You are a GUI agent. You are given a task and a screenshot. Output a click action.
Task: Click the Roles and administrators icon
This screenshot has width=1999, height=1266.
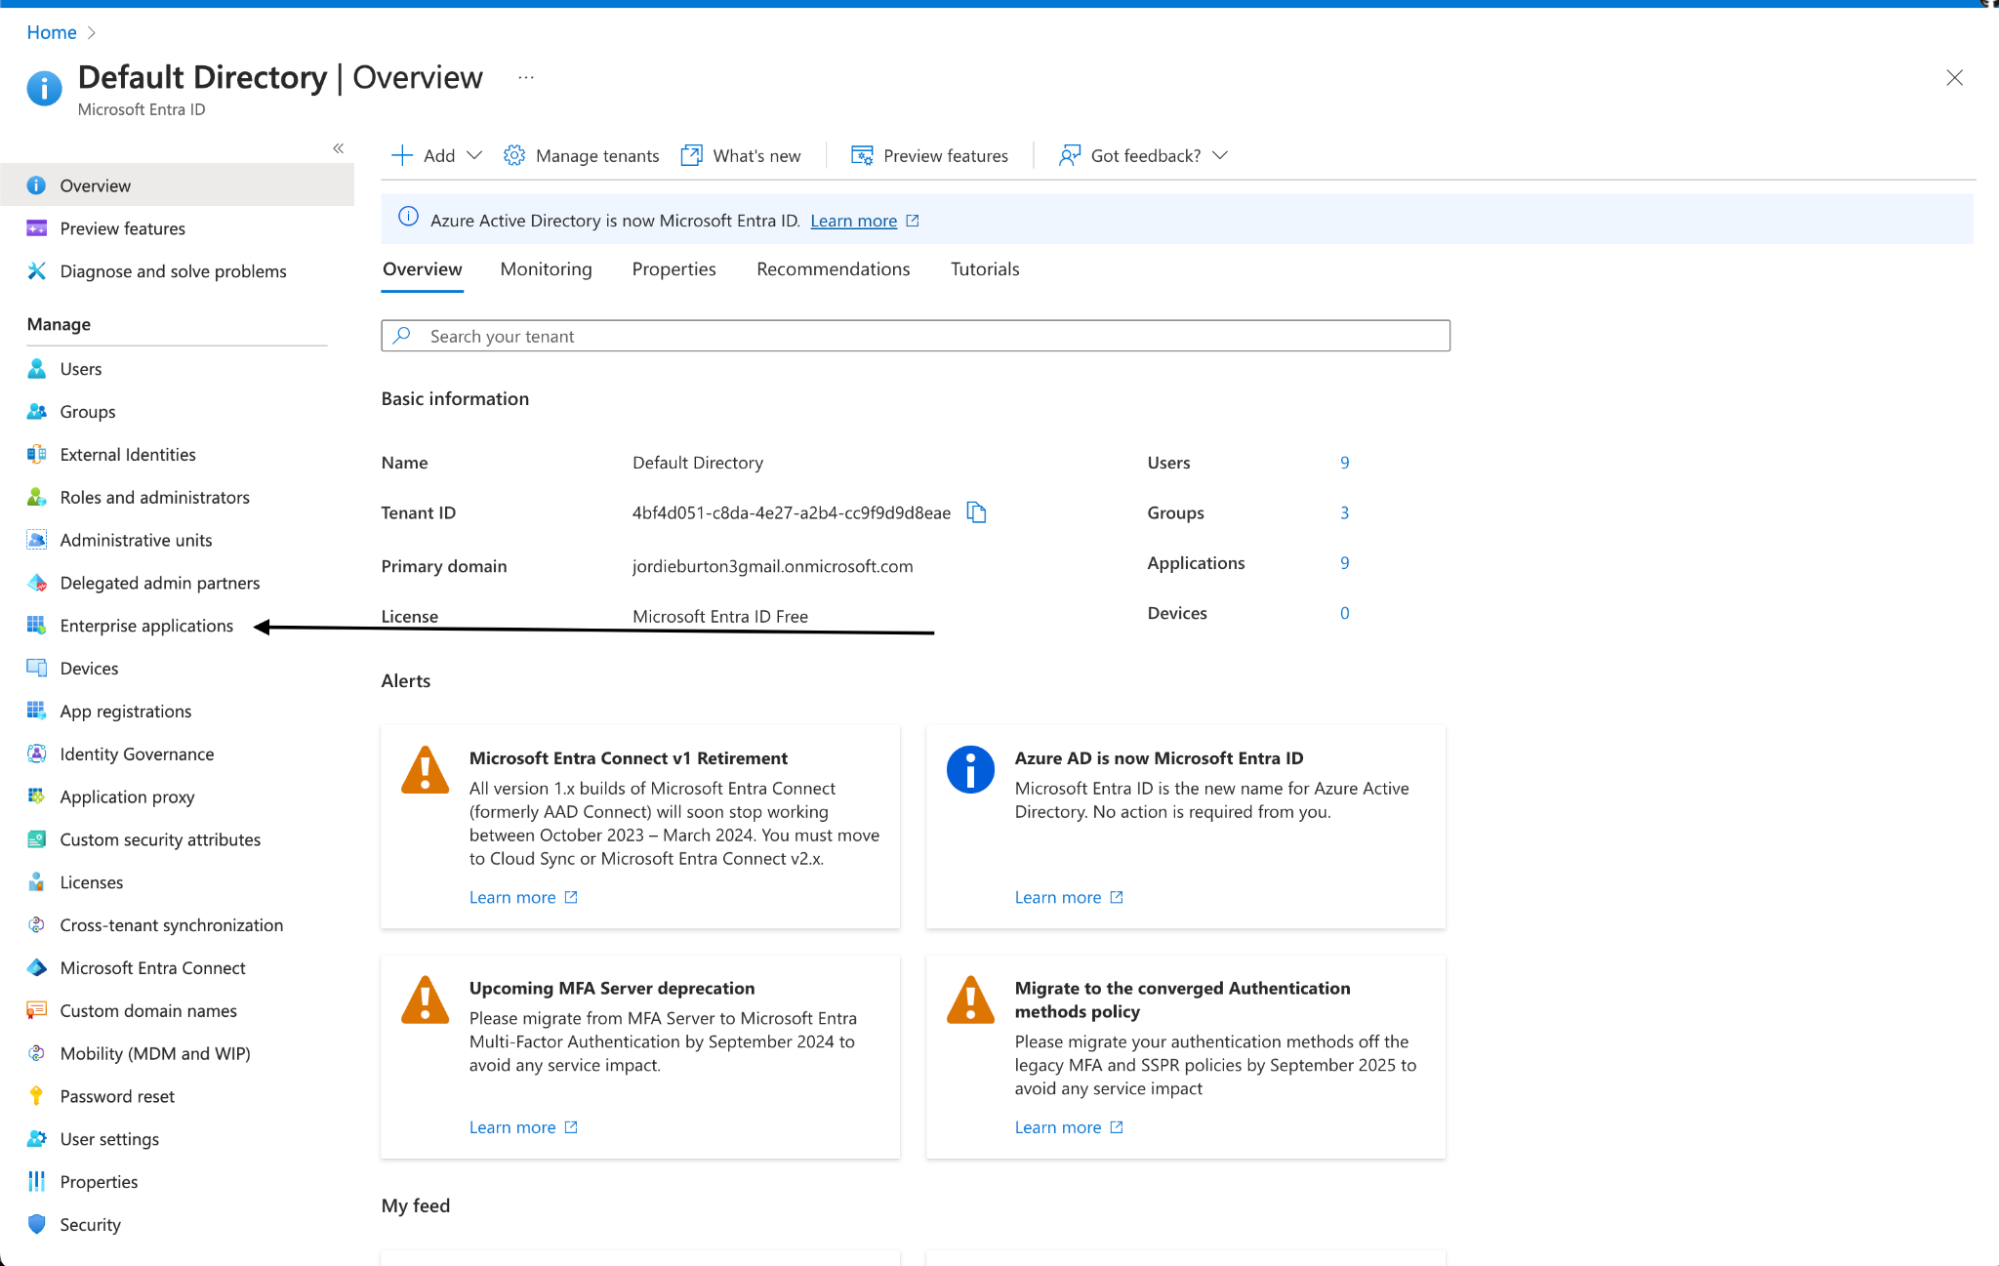(37, 497)
